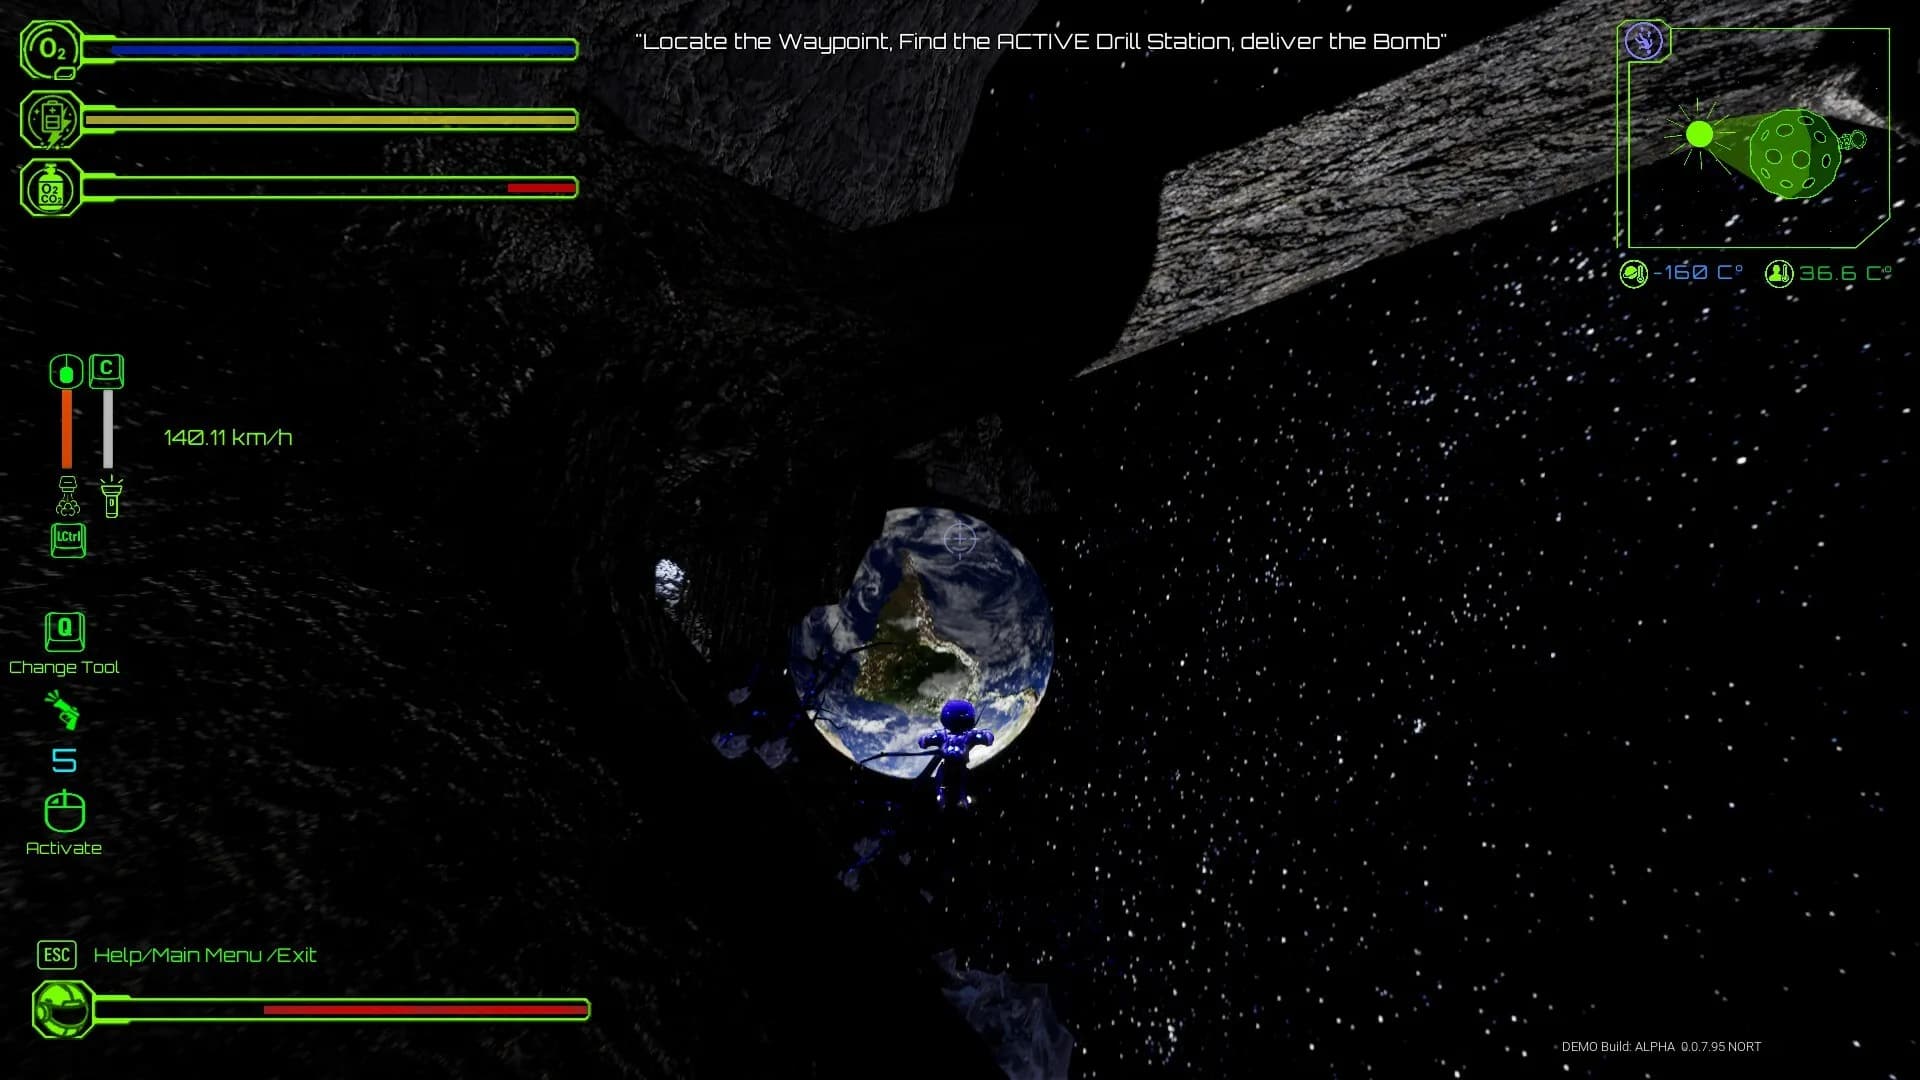Screen dimensions: 1920x1080
Task: Click the red helmet health bar
Action: [425, 1010]
